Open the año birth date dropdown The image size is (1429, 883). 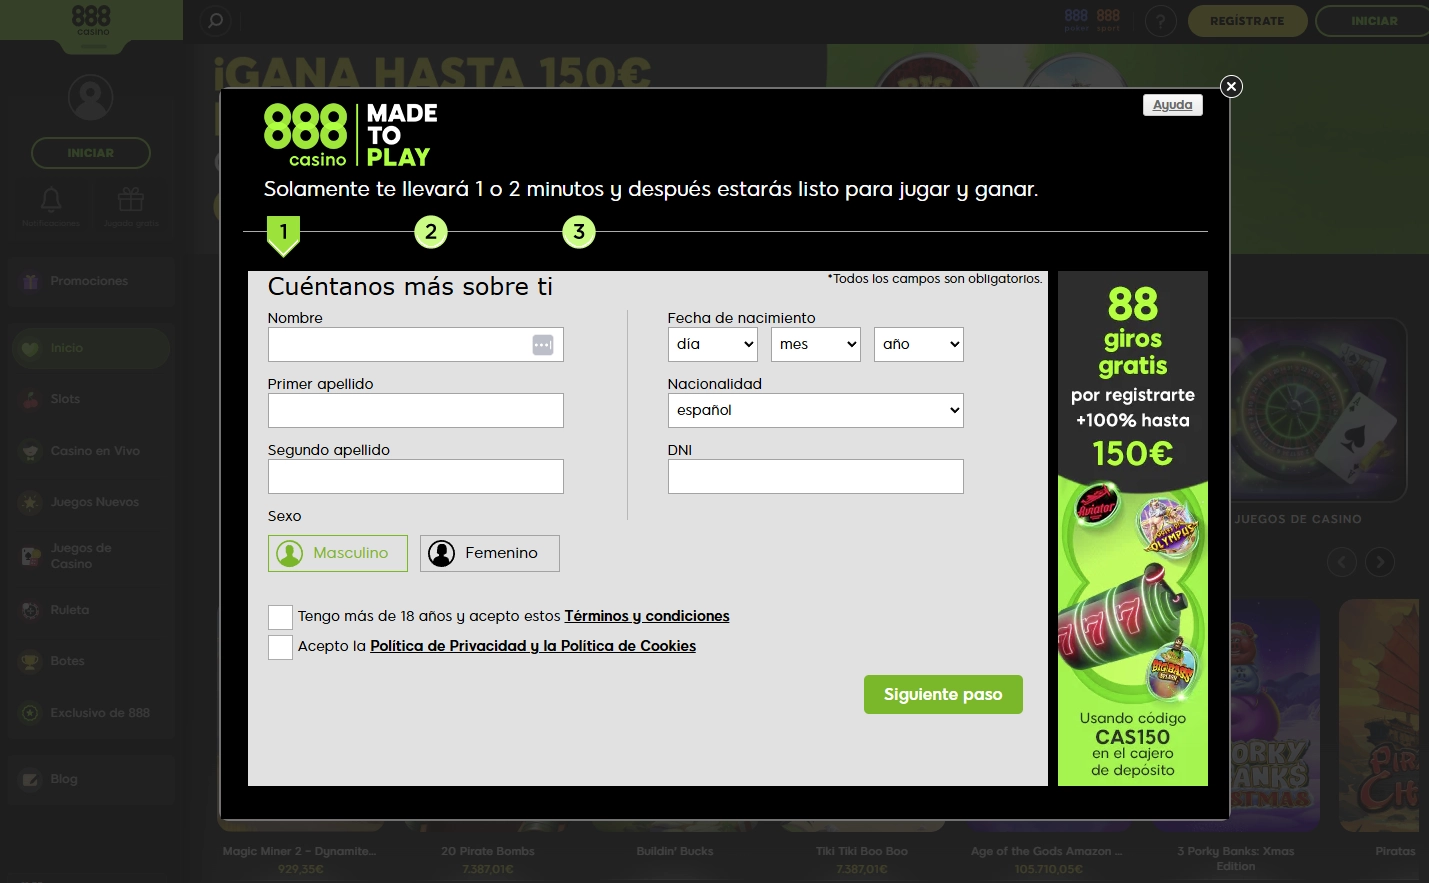(919, 345)
